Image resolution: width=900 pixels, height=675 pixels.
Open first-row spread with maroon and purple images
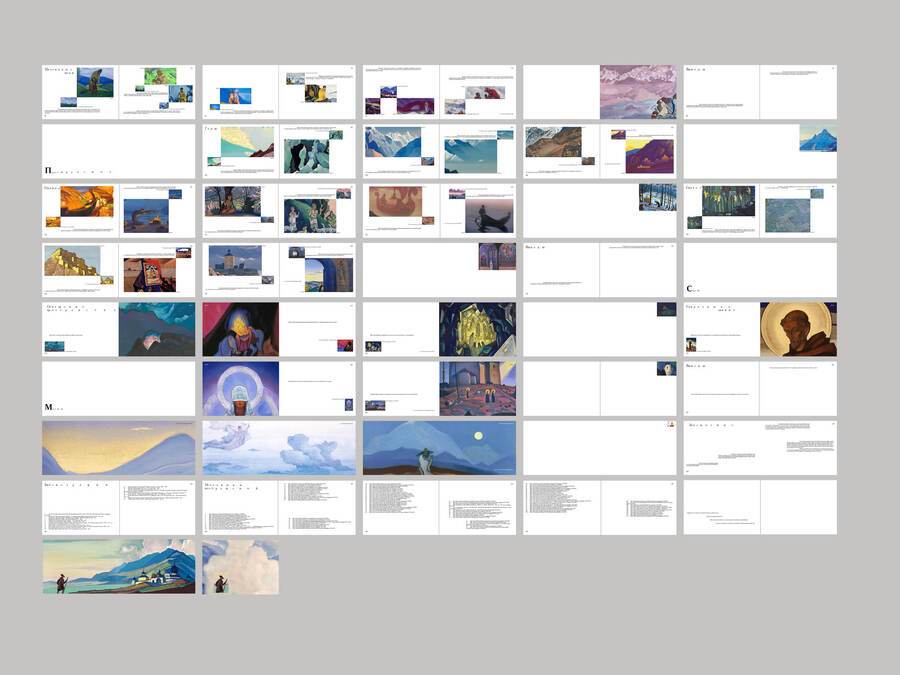tap(439, 92)
